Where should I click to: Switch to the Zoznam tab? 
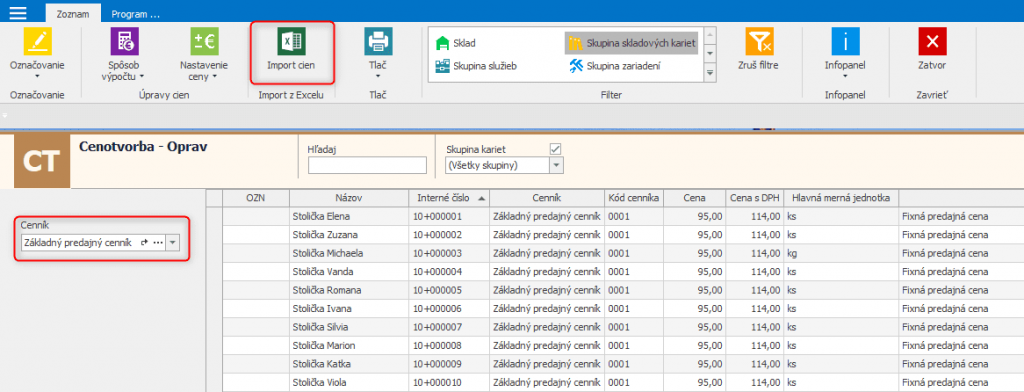pos(72,14)
